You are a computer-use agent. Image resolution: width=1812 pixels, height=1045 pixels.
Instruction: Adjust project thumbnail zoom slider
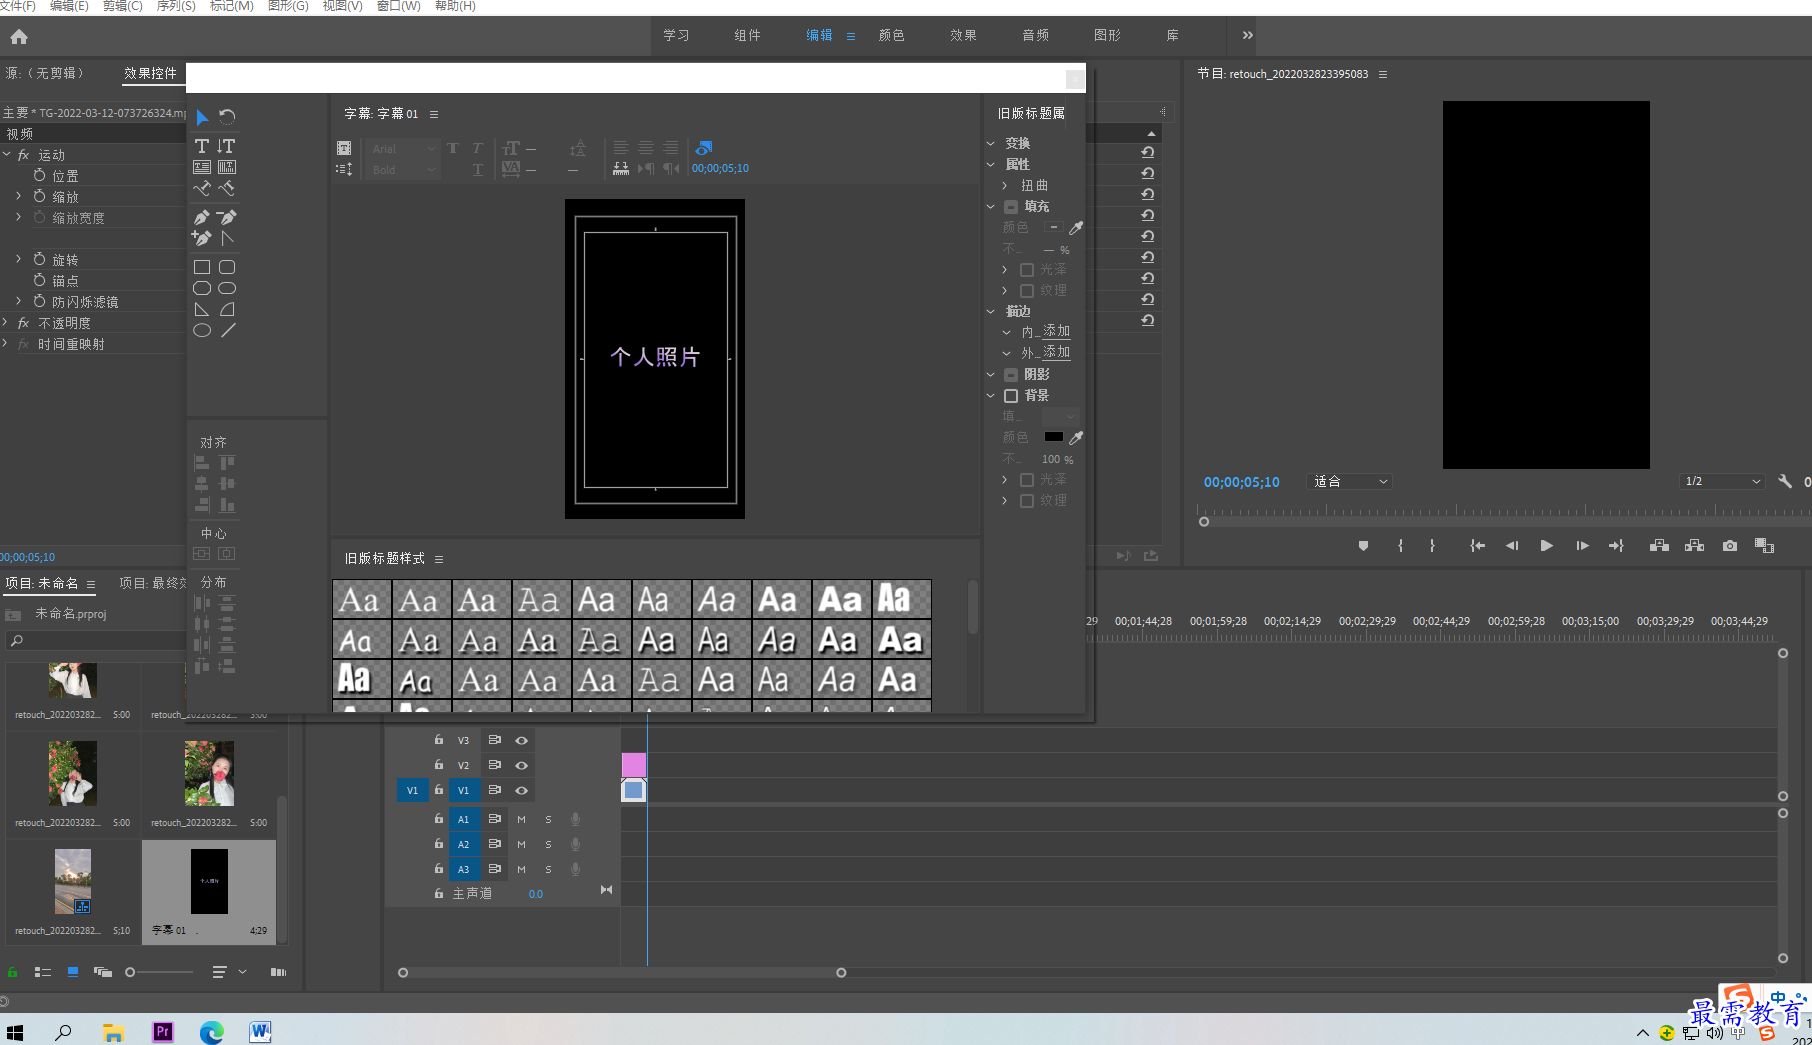(130, 972)
